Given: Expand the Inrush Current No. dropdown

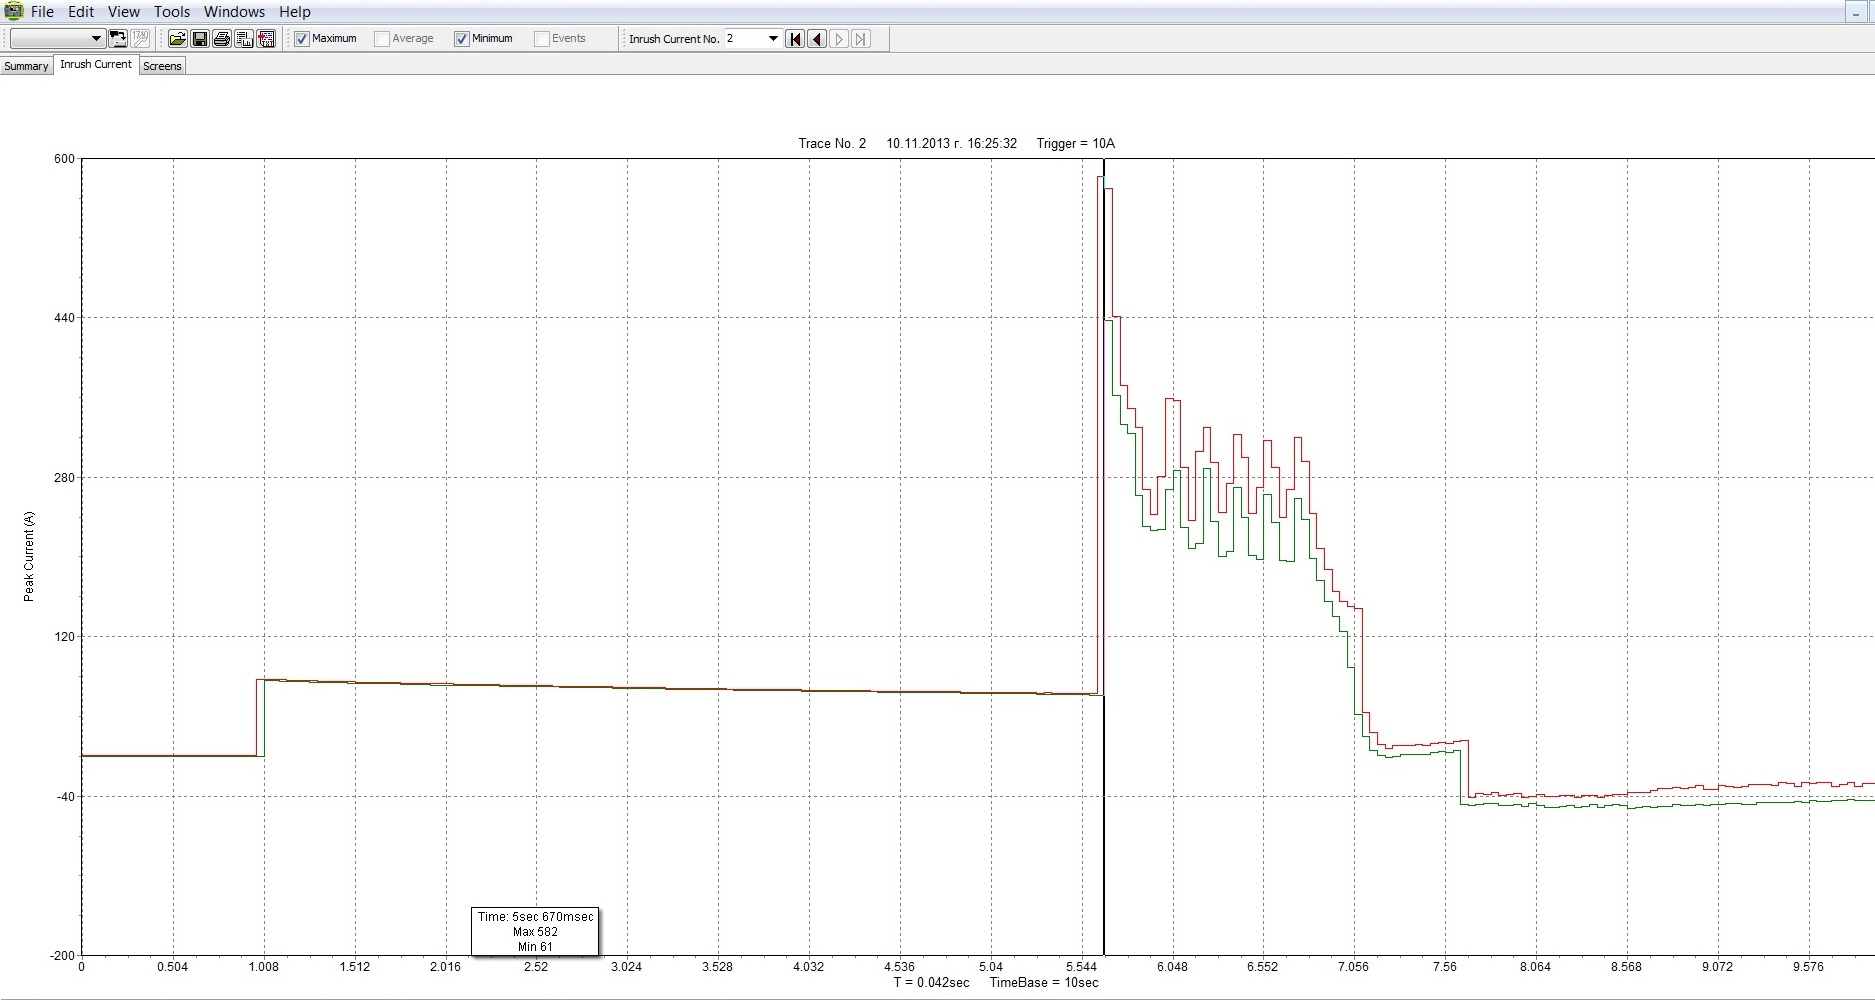Looking at the screenshot, I should click(773, 39).
